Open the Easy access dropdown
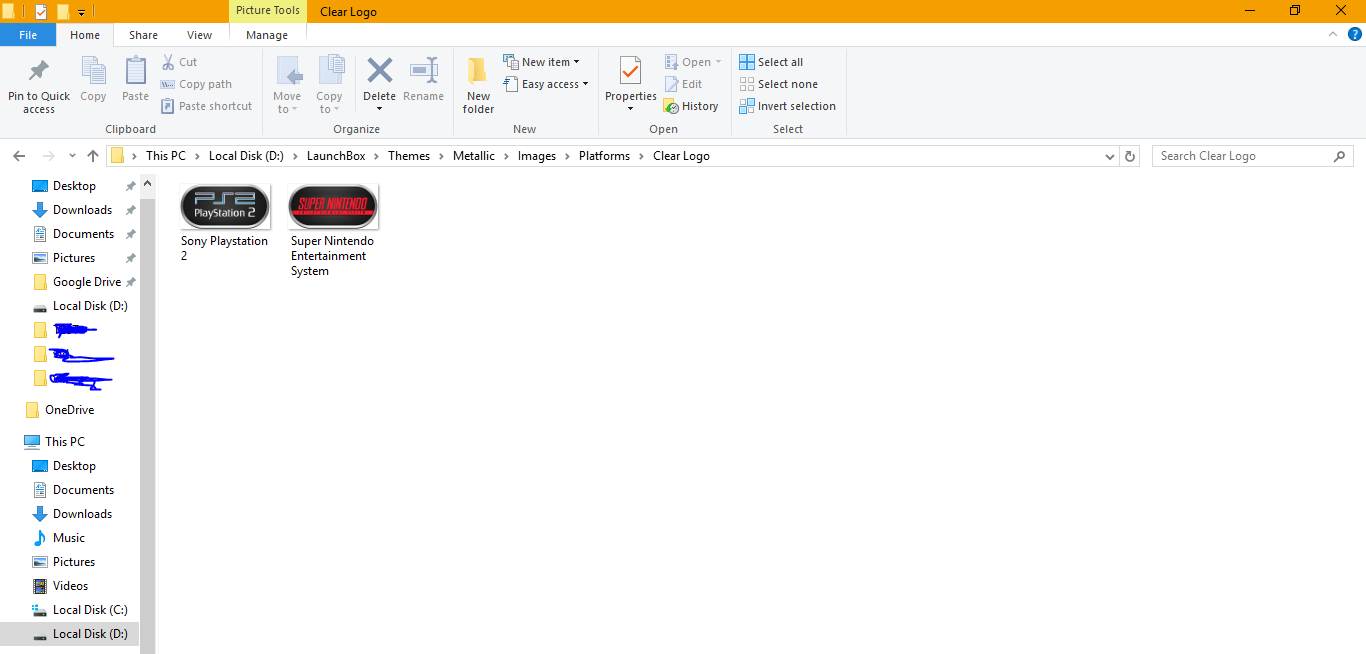1366x654 pixels. 545,84
